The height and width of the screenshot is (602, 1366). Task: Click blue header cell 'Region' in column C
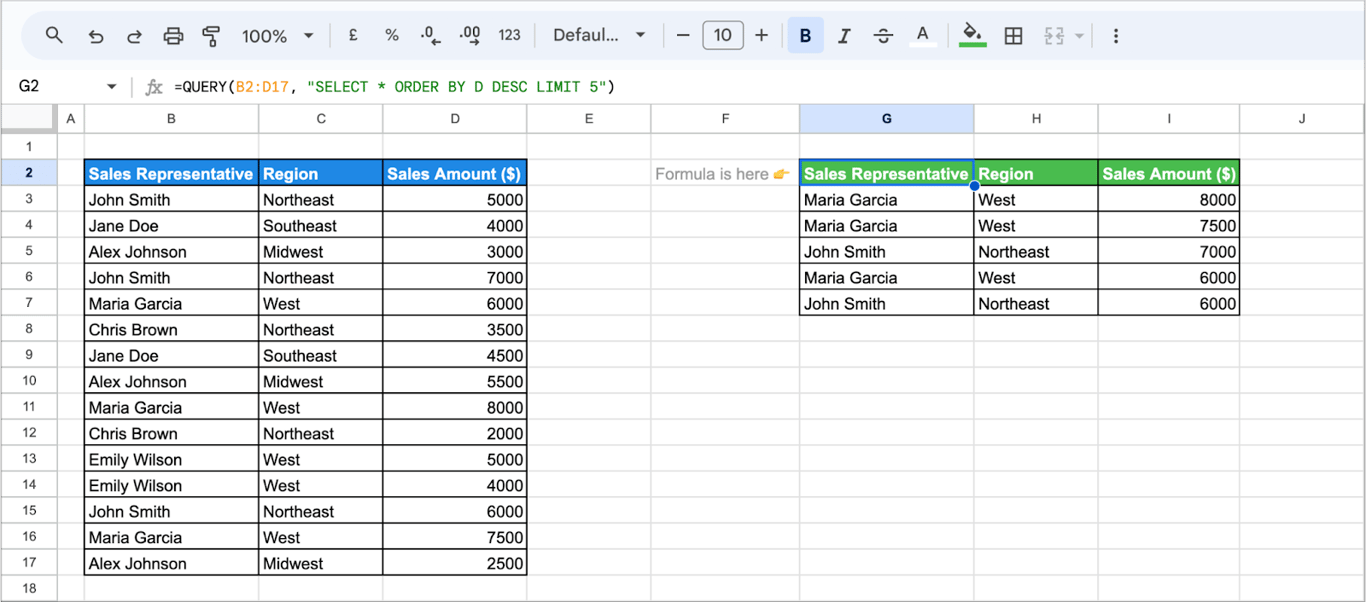point(320,173)
